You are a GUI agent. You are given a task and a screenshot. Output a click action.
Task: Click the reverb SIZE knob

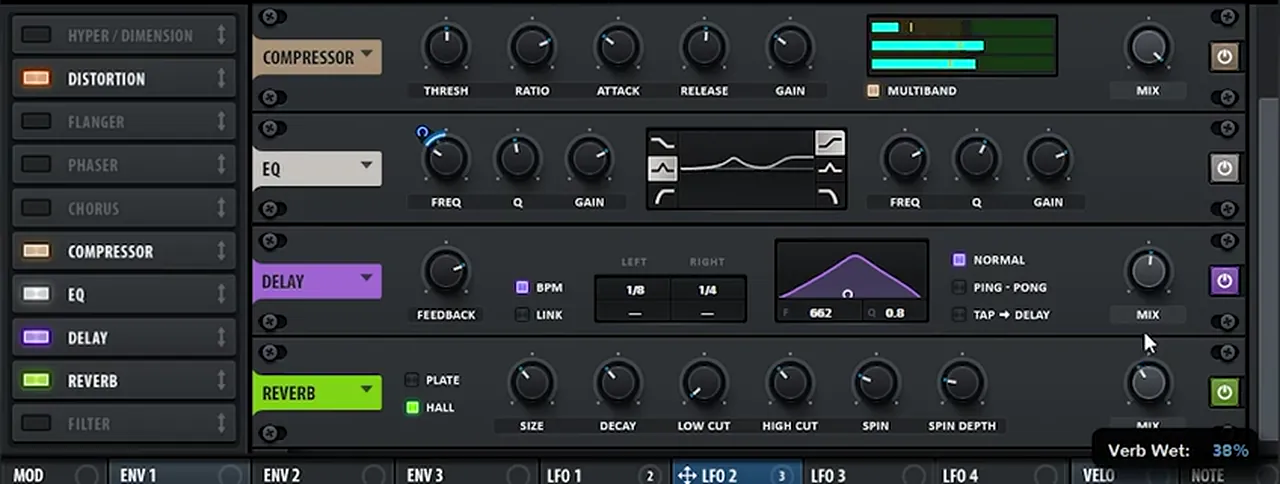click(532, 382)
